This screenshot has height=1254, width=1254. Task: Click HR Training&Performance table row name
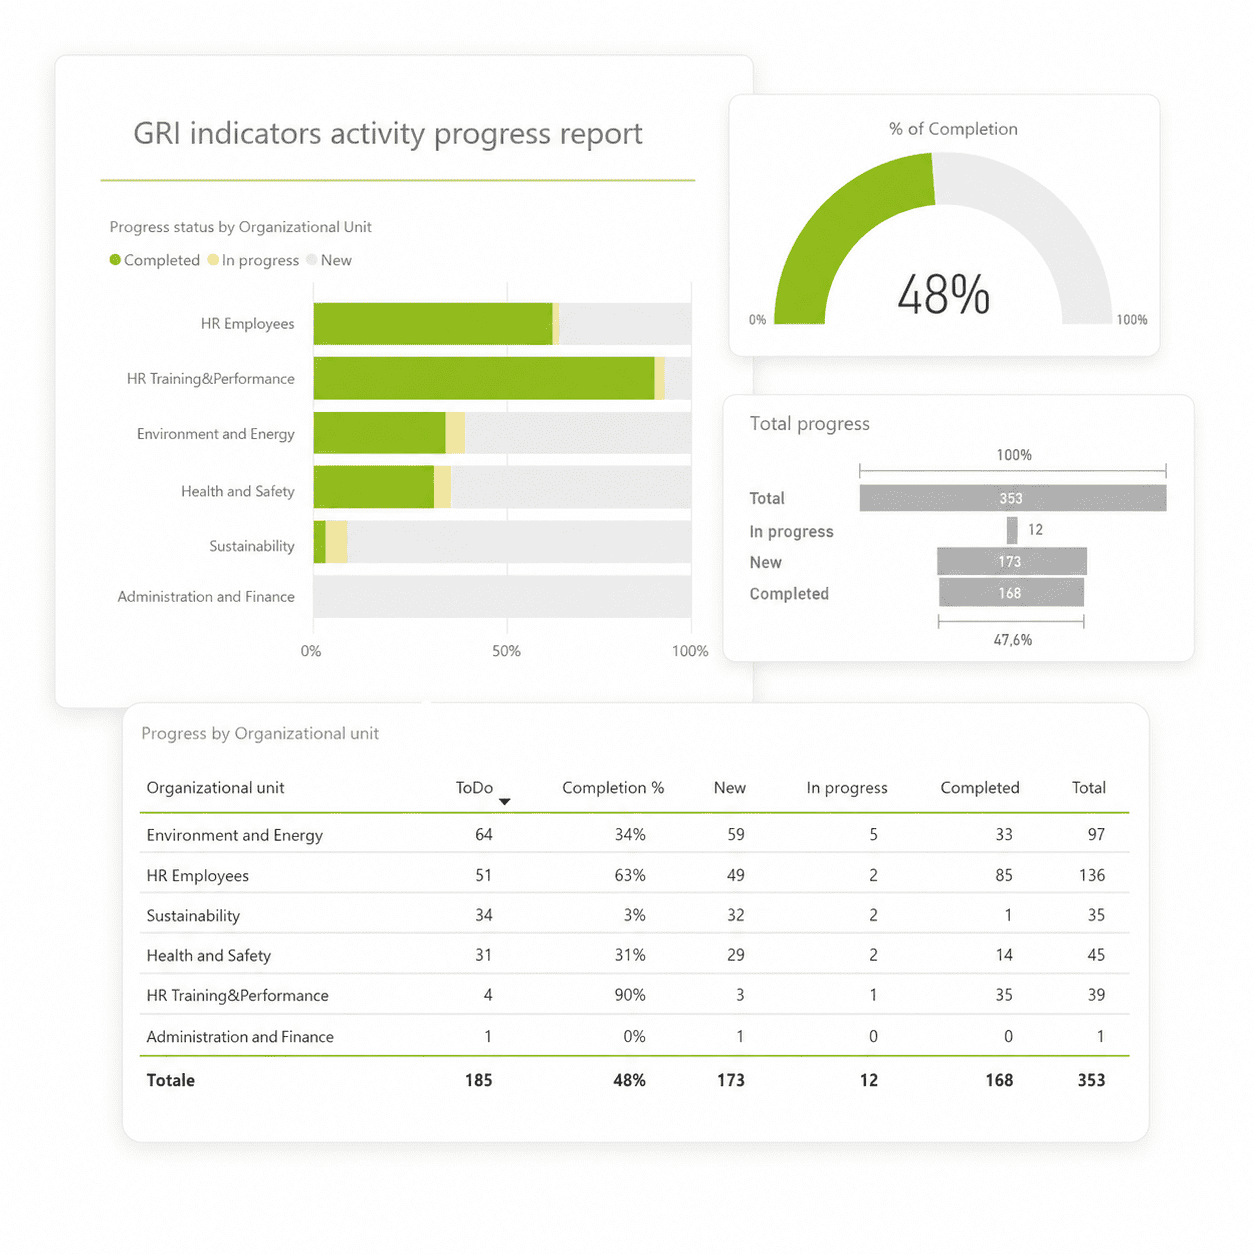click(237, 996)
